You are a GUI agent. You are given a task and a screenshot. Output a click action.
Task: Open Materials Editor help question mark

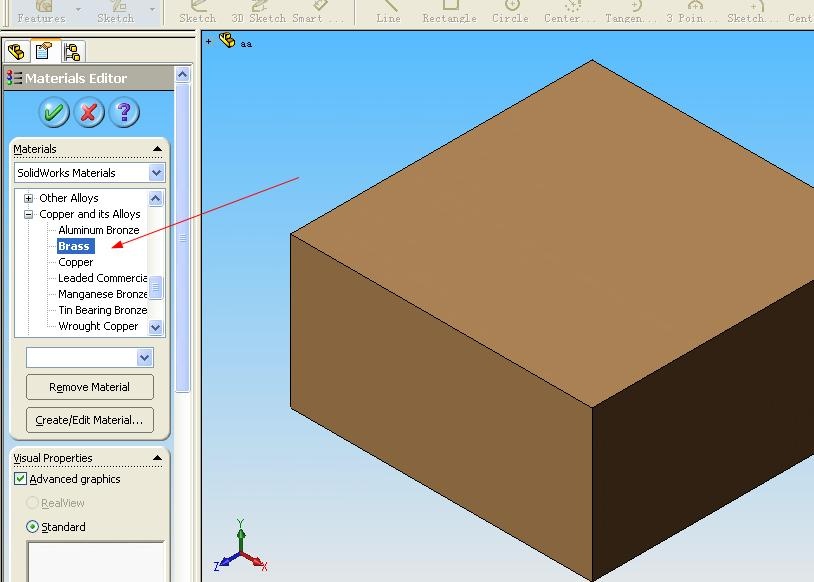click(124, 112)
